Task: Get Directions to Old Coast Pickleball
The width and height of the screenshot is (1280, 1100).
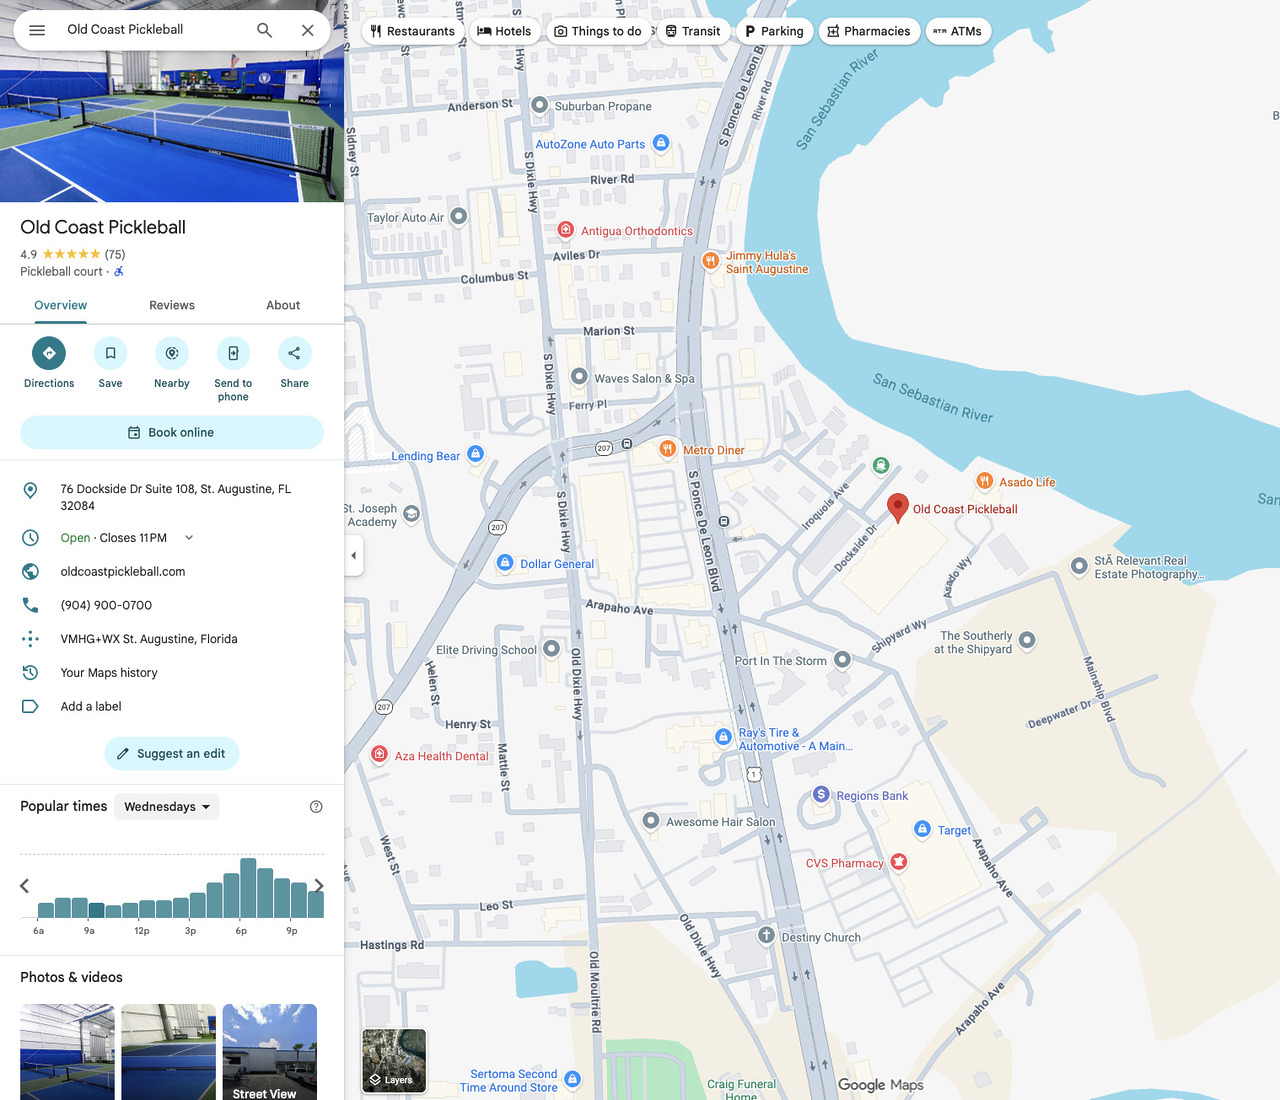Action: click(49, 353)
